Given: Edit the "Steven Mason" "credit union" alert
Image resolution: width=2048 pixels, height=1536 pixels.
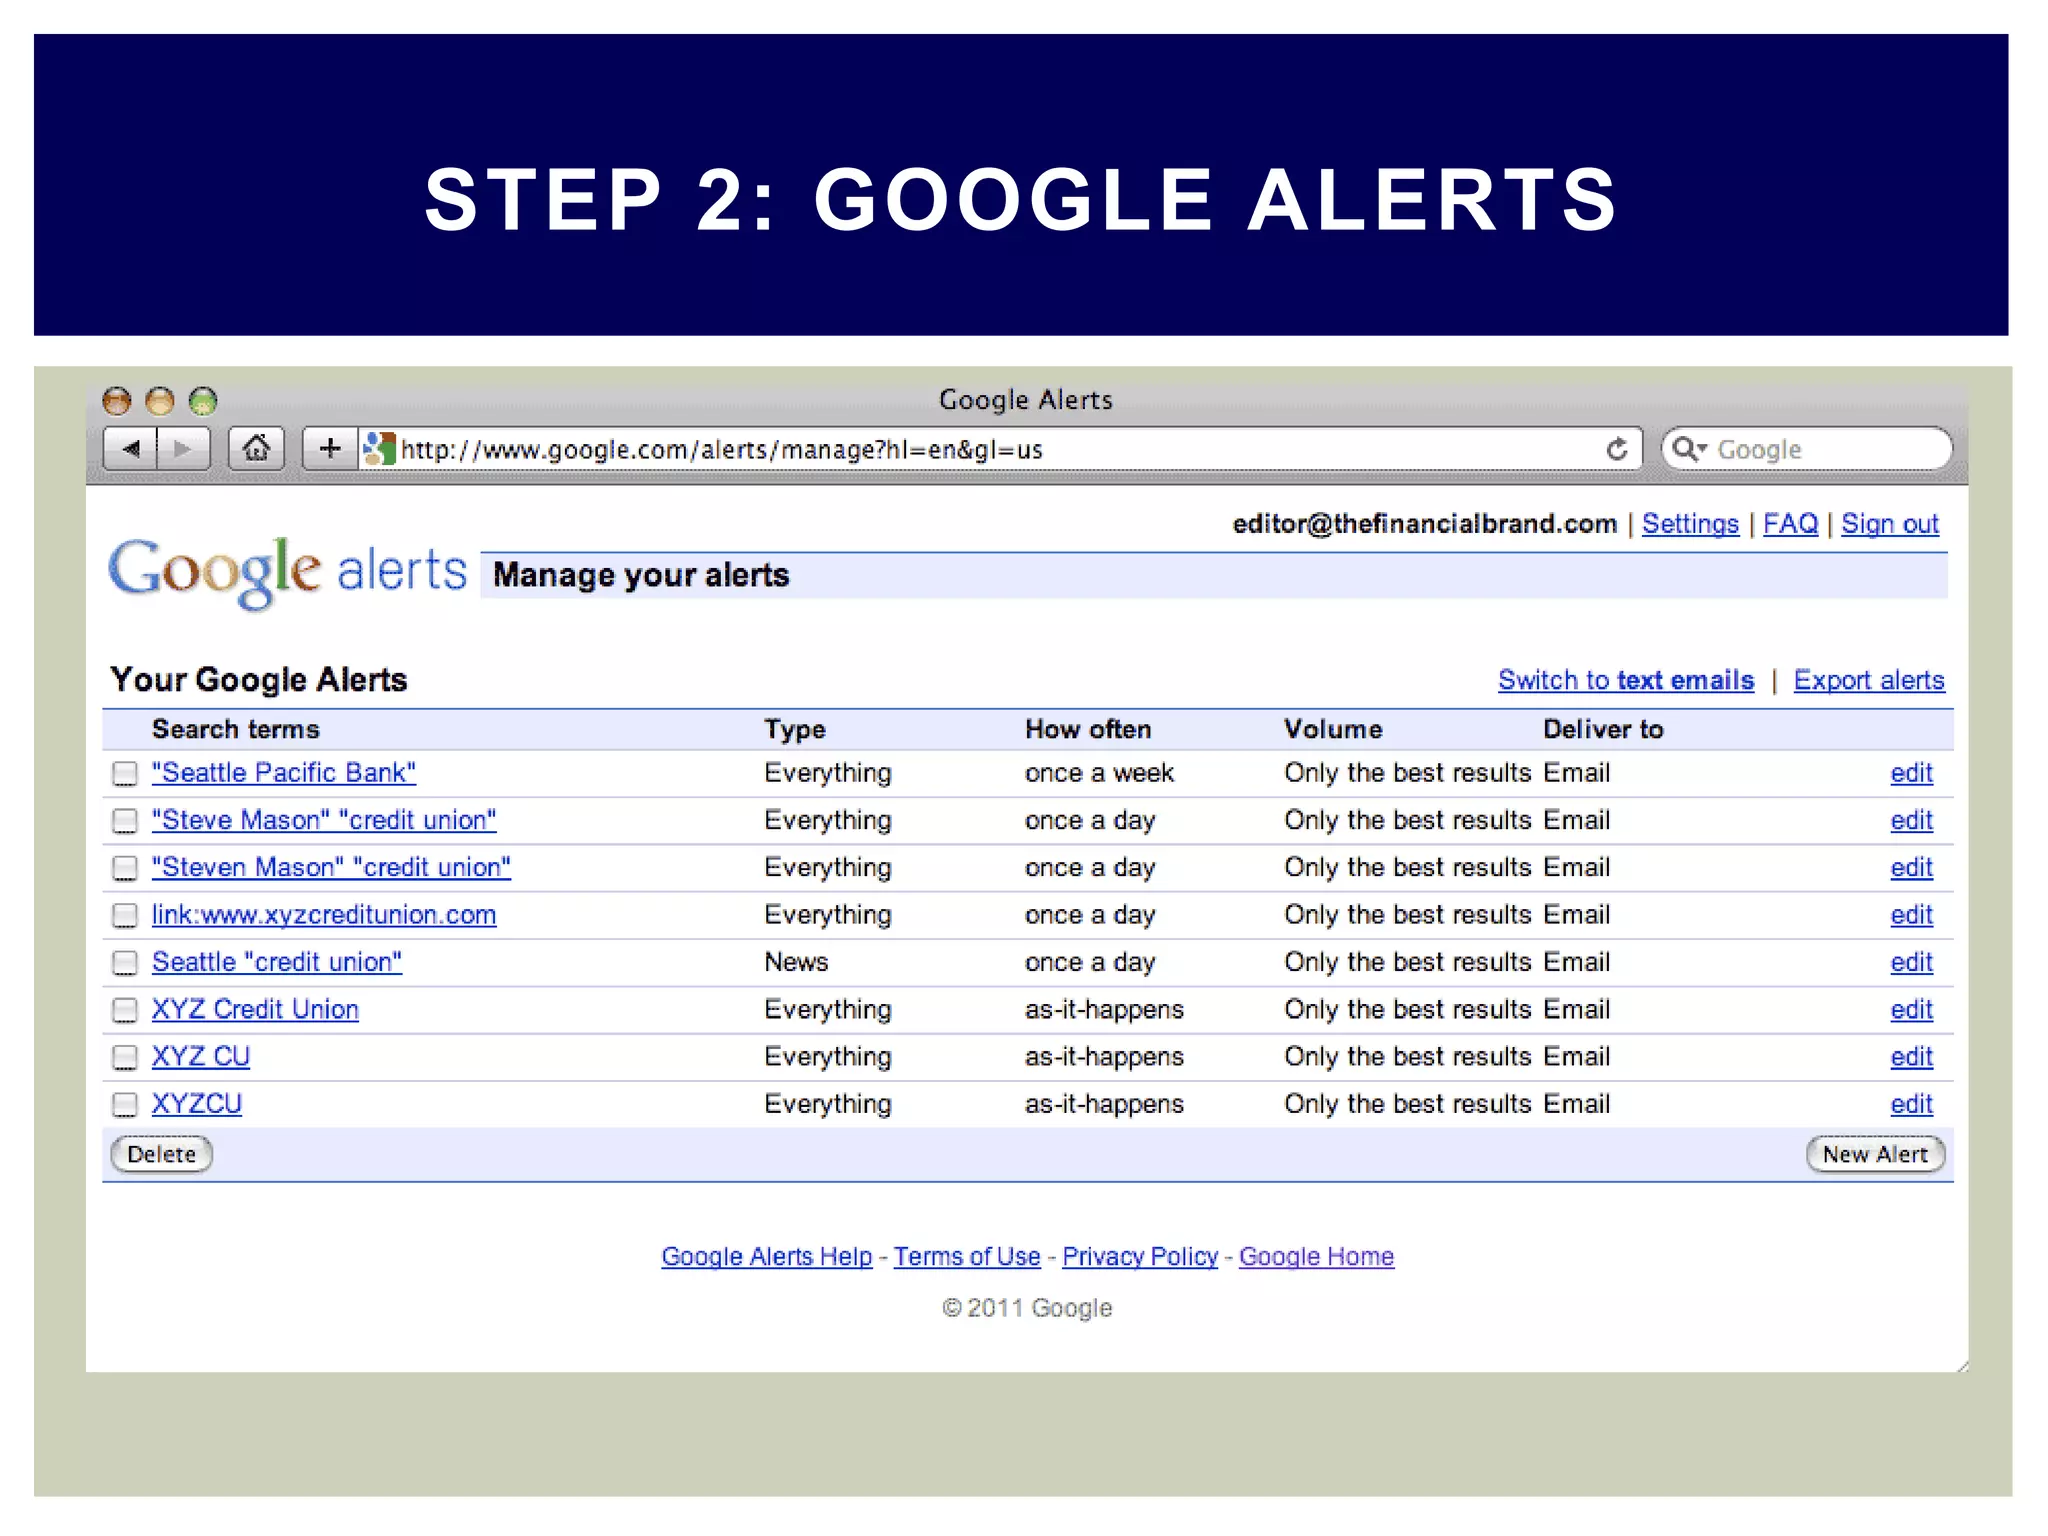Looking at the screenshot, I should tap(1911, 867).
